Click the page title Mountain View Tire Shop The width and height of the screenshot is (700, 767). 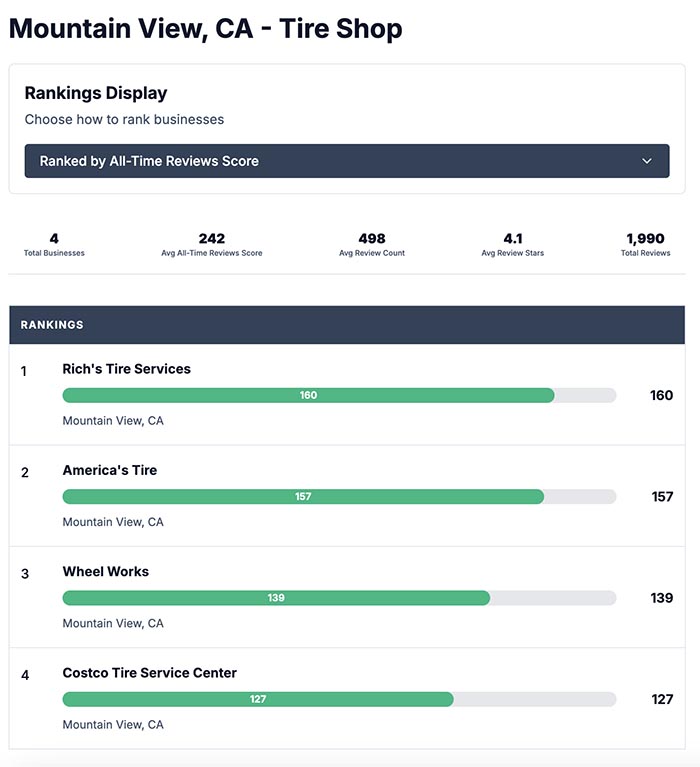click(x=205, y=28)
